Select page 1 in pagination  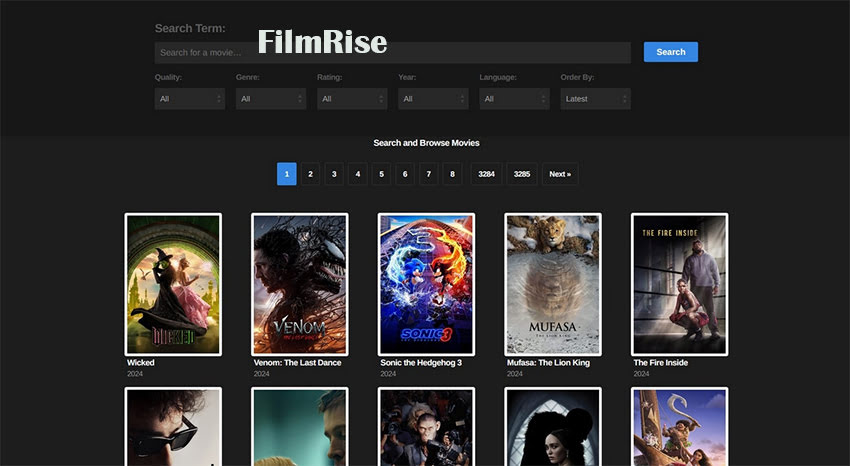(287, 174)
